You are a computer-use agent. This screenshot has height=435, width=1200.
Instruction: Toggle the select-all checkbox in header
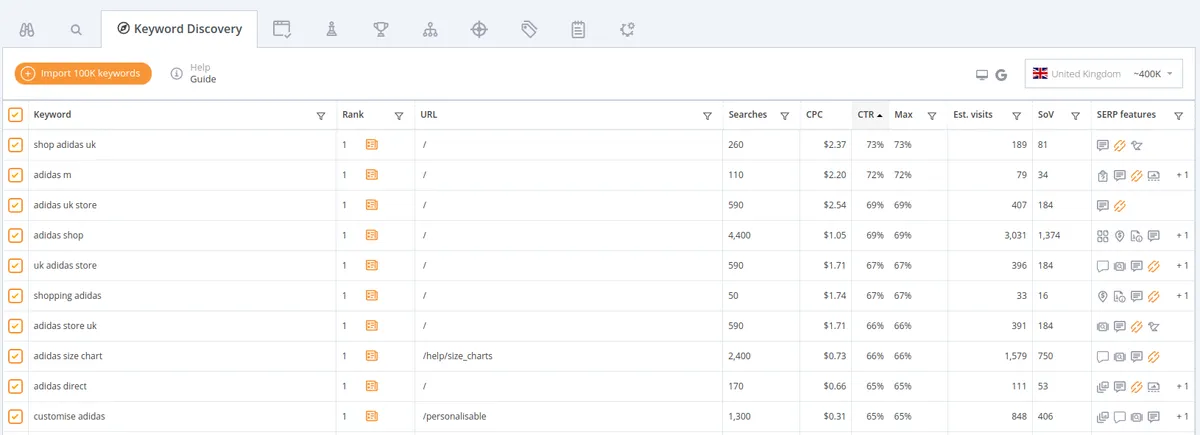pyautogui.click(x=15, y=115)
